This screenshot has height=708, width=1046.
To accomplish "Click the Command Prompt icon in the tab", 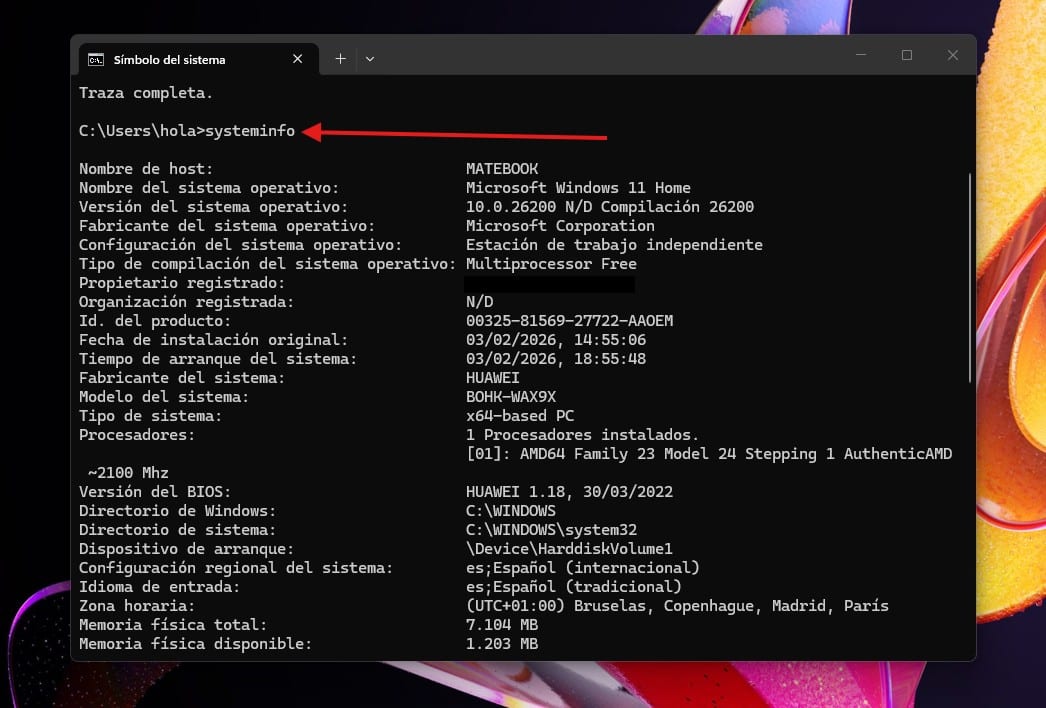I will click(x=96, y=60).
